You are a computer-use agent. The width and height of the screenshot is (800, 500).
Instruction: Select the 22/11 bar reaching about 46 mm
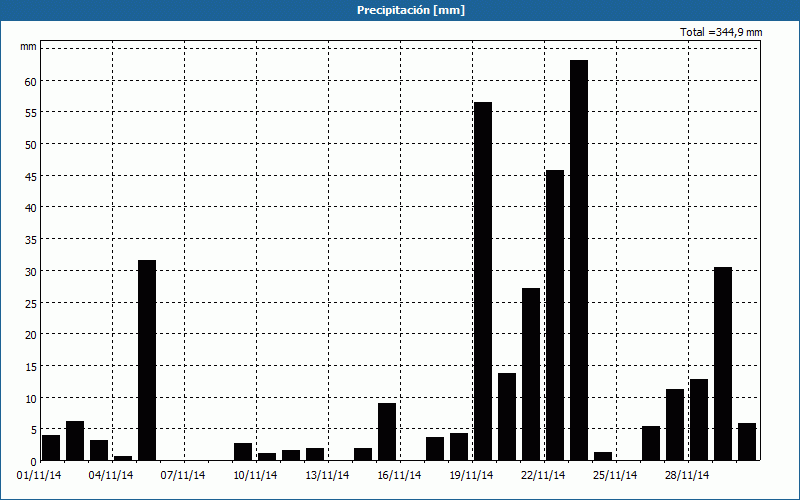tap(555, 315)
